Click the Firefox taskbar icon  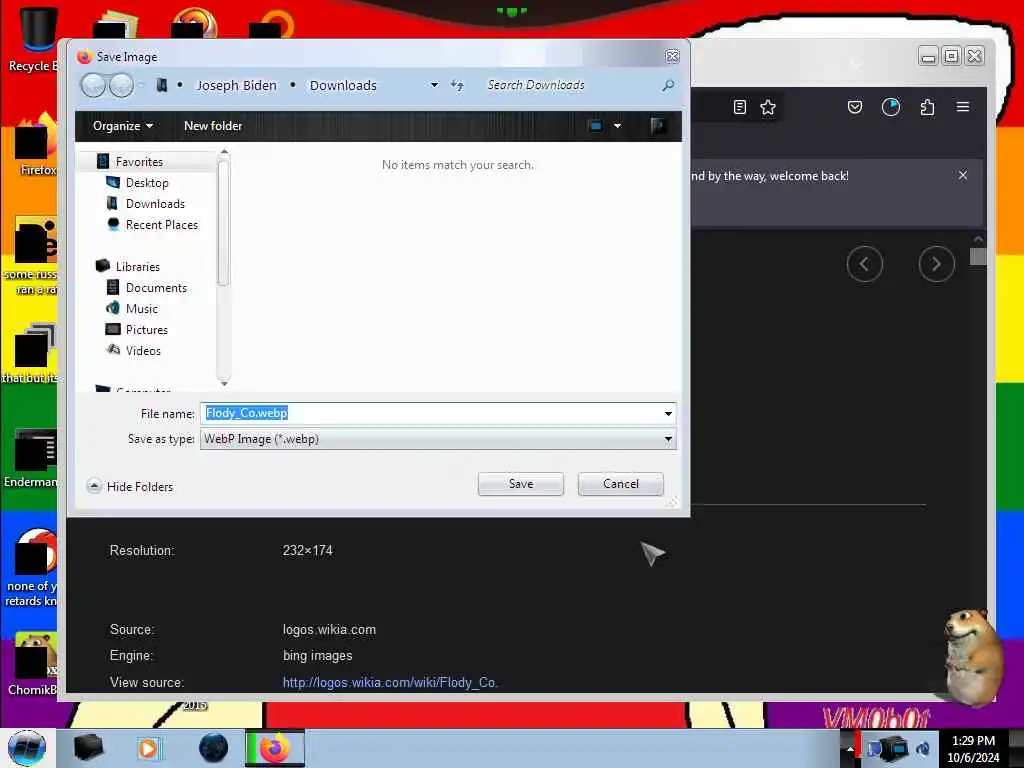click(275, 748)
